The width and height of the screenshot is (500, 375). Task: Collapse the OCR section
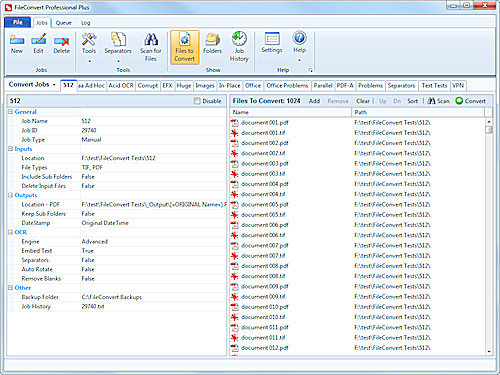(10, 232)
